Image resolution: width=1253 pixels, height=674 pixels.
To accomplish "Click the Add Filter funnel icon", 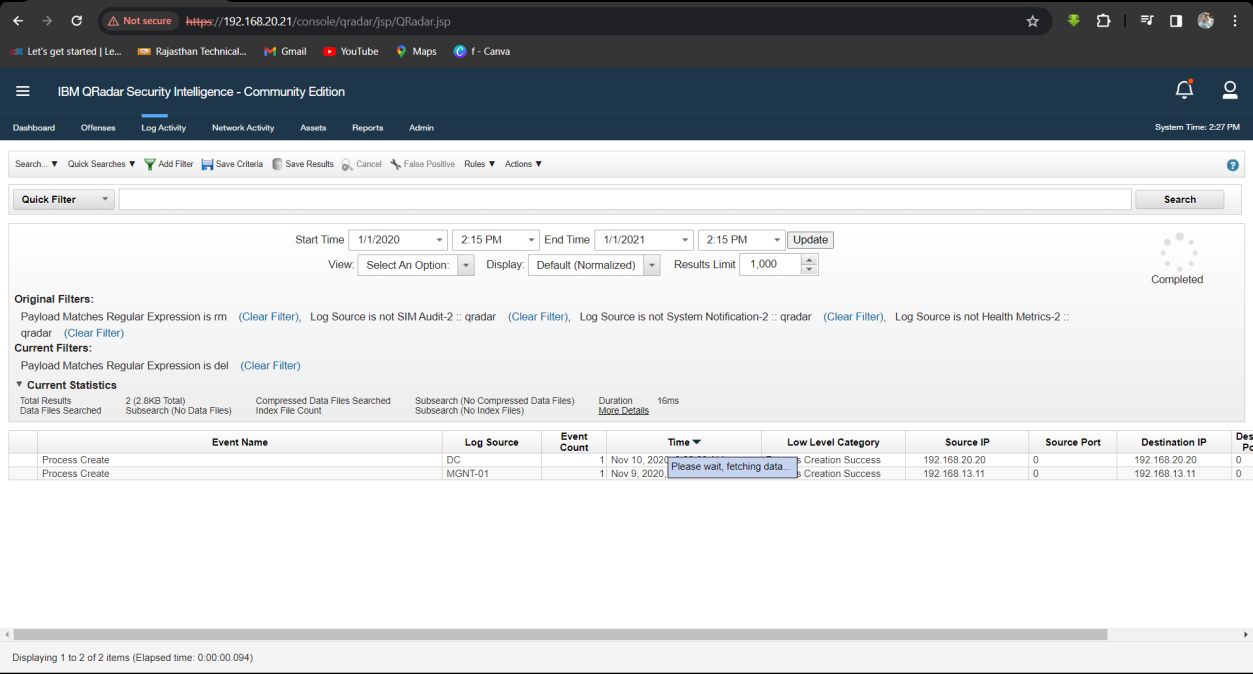I will click(x=150, y=164).
